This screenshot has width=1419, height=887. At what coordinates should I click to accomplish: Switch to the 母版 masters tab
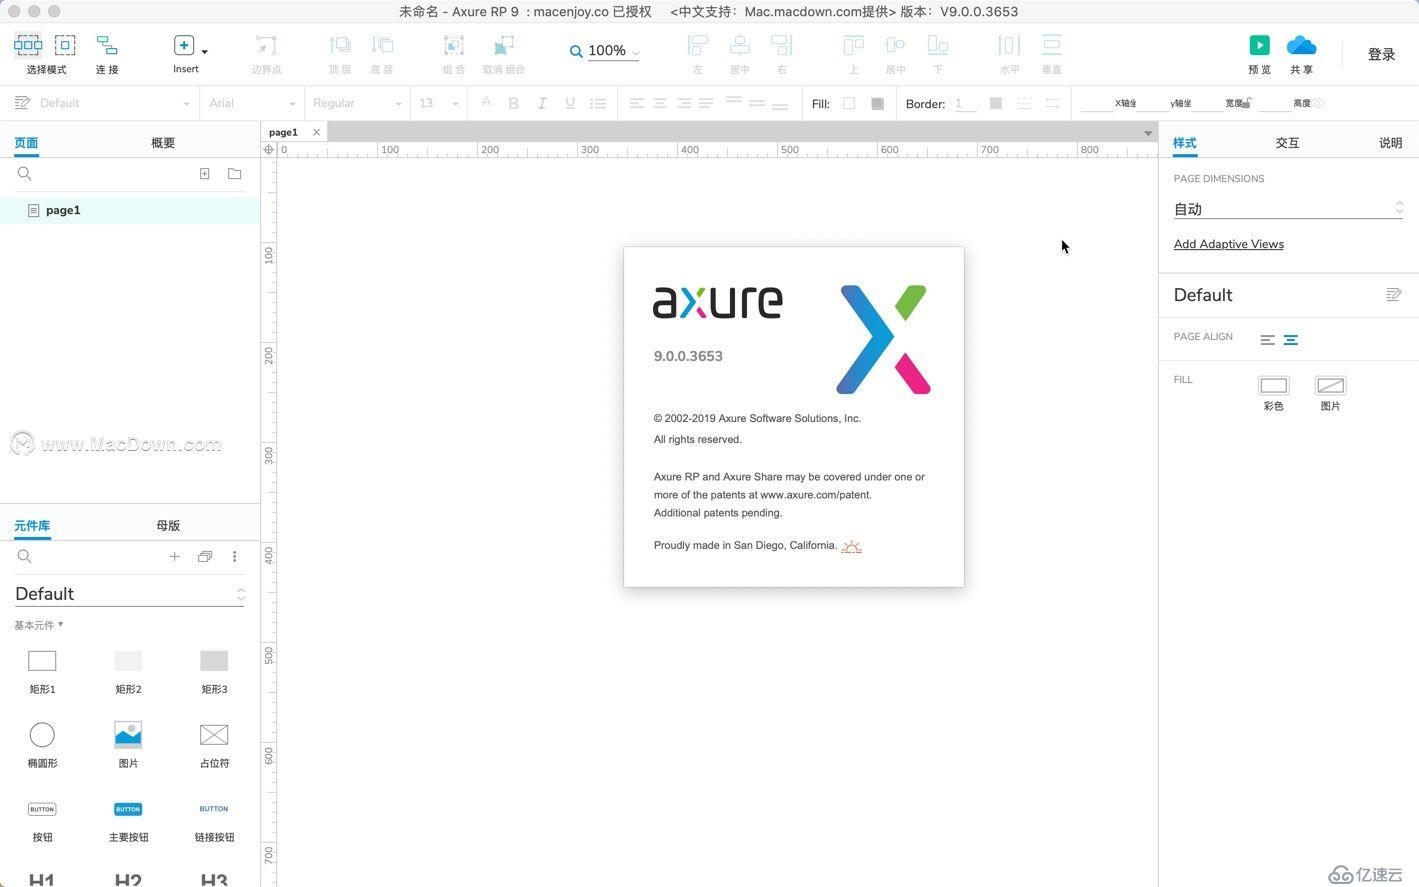coord(168,526)
